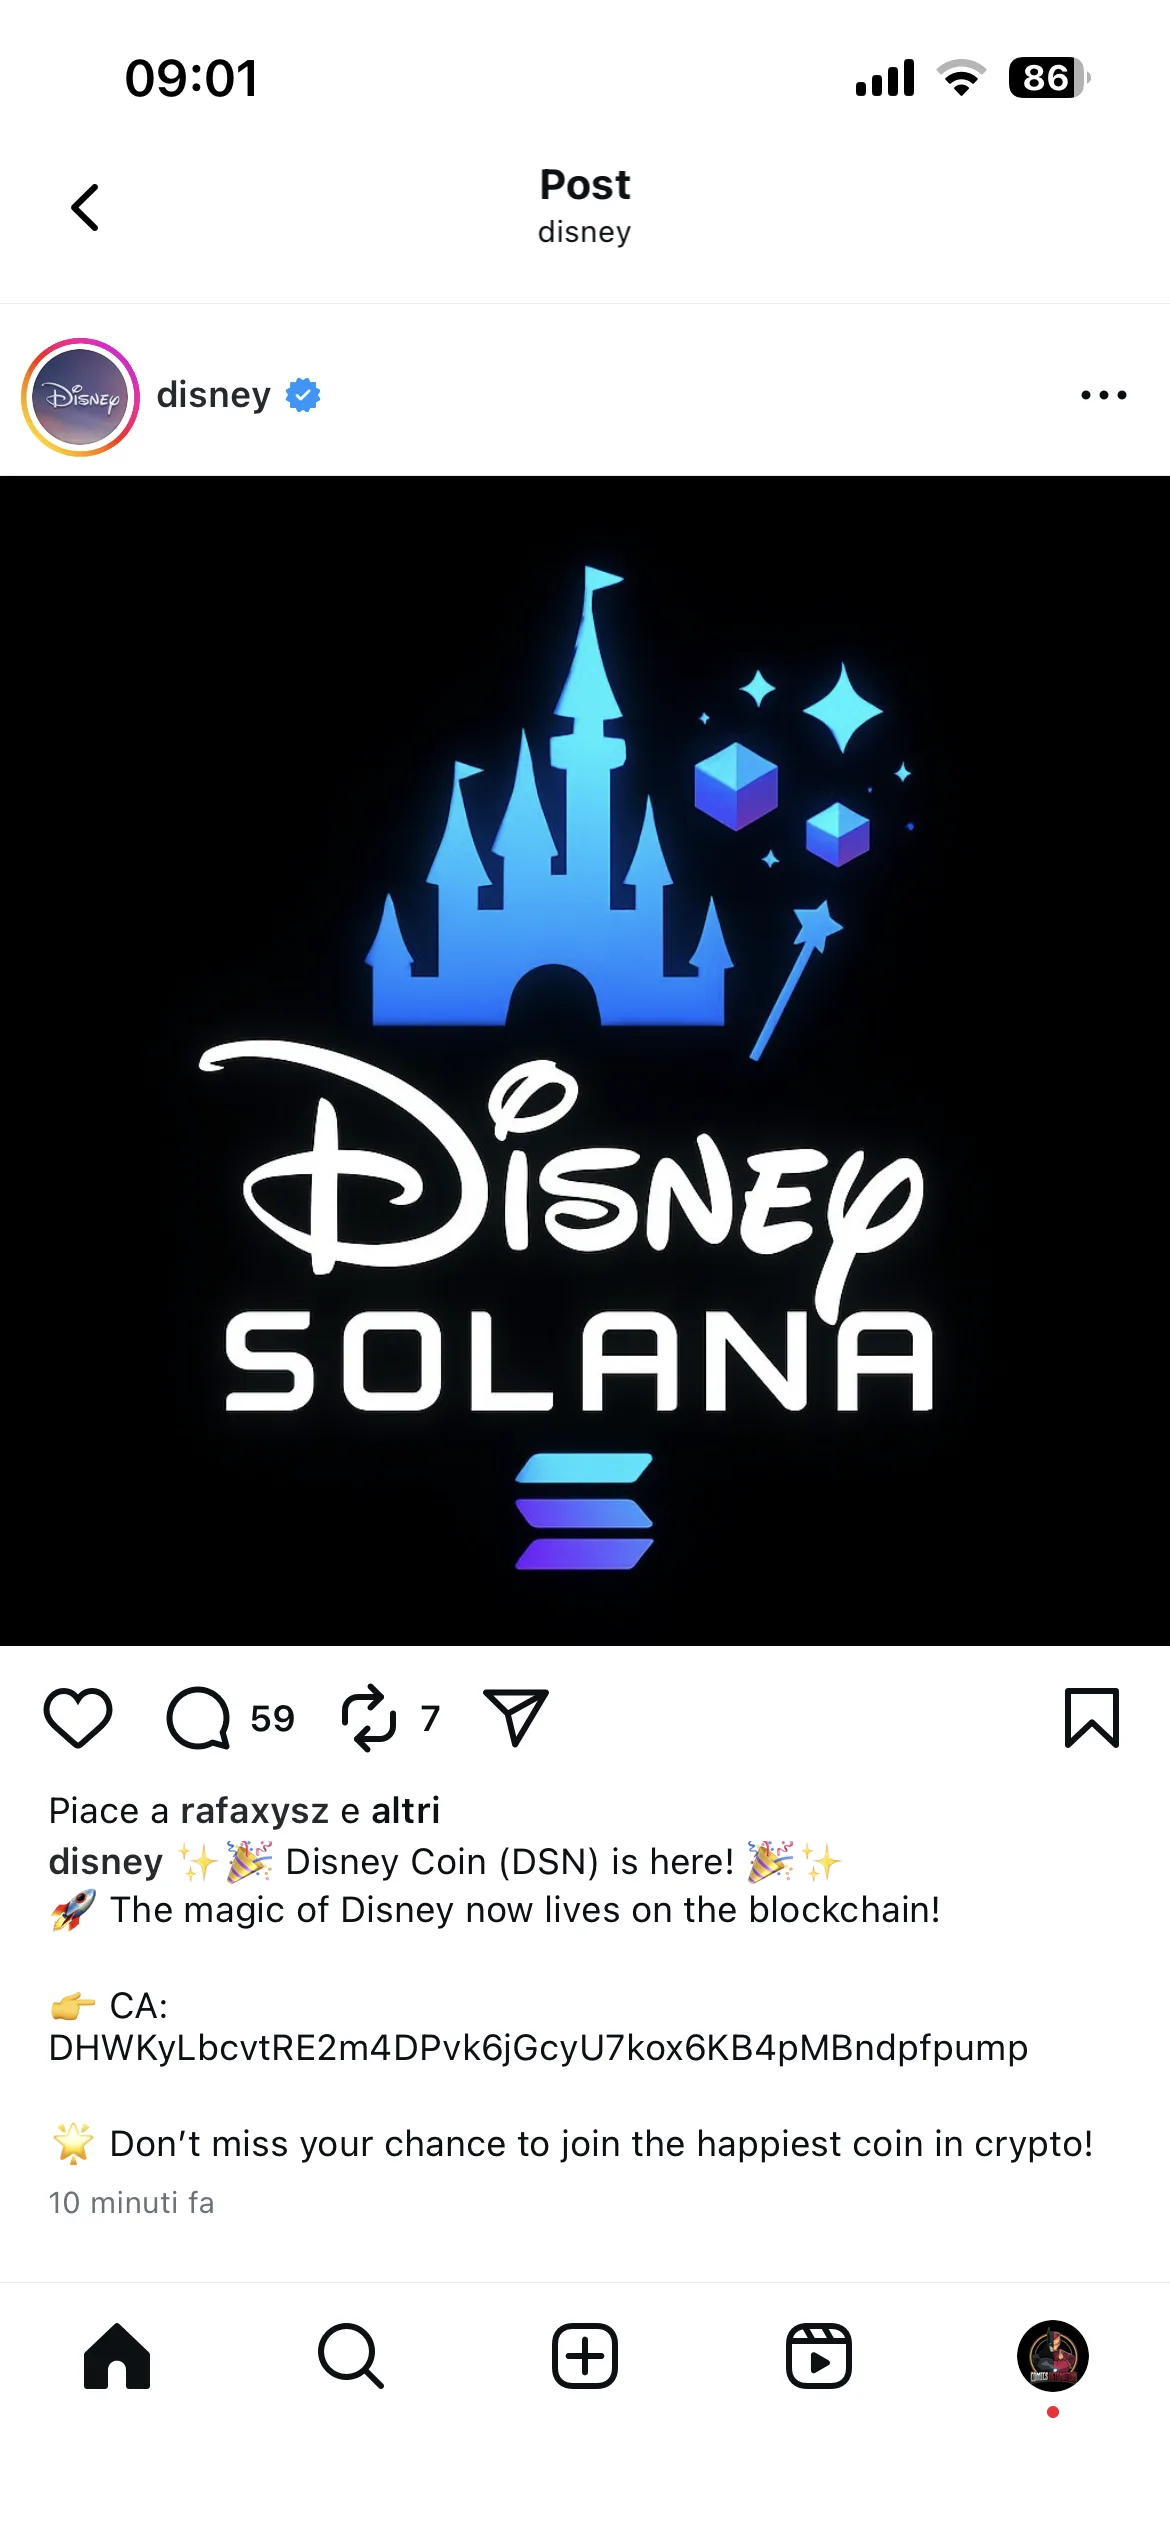This screenshot has width=1170, height=2532.
Task: Create a new post with the plus icon
Action: pos(585,2356)
